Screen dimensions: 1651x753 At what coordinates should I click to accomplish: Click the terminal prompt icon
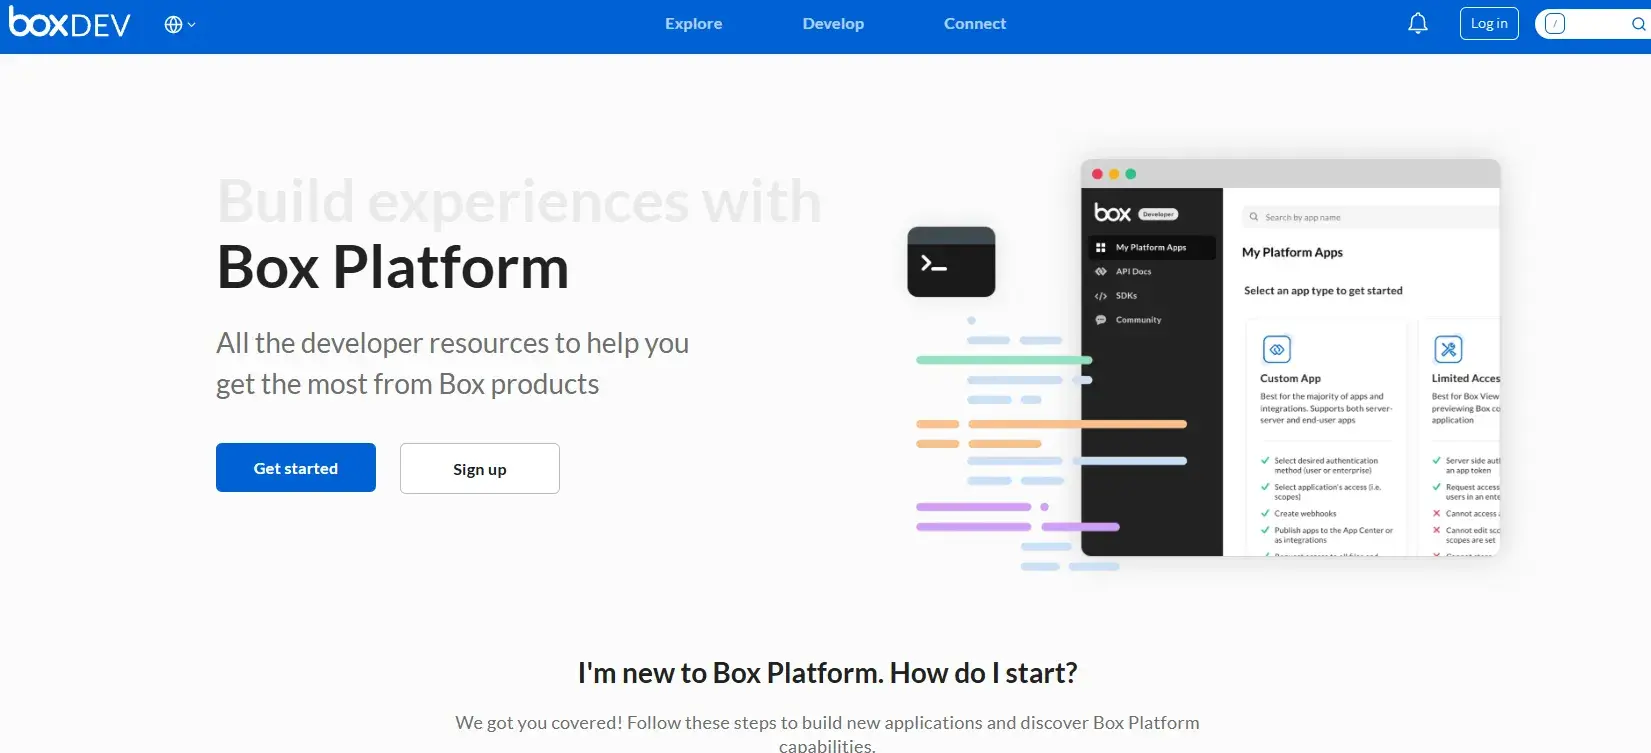click(951, 262)
